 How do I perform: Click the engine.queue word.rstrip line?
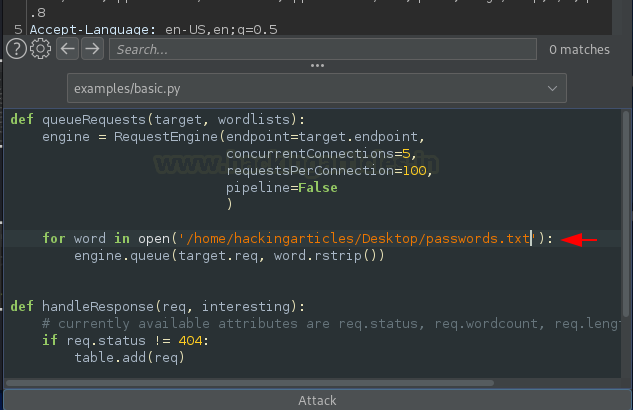[x=229, y=255]
